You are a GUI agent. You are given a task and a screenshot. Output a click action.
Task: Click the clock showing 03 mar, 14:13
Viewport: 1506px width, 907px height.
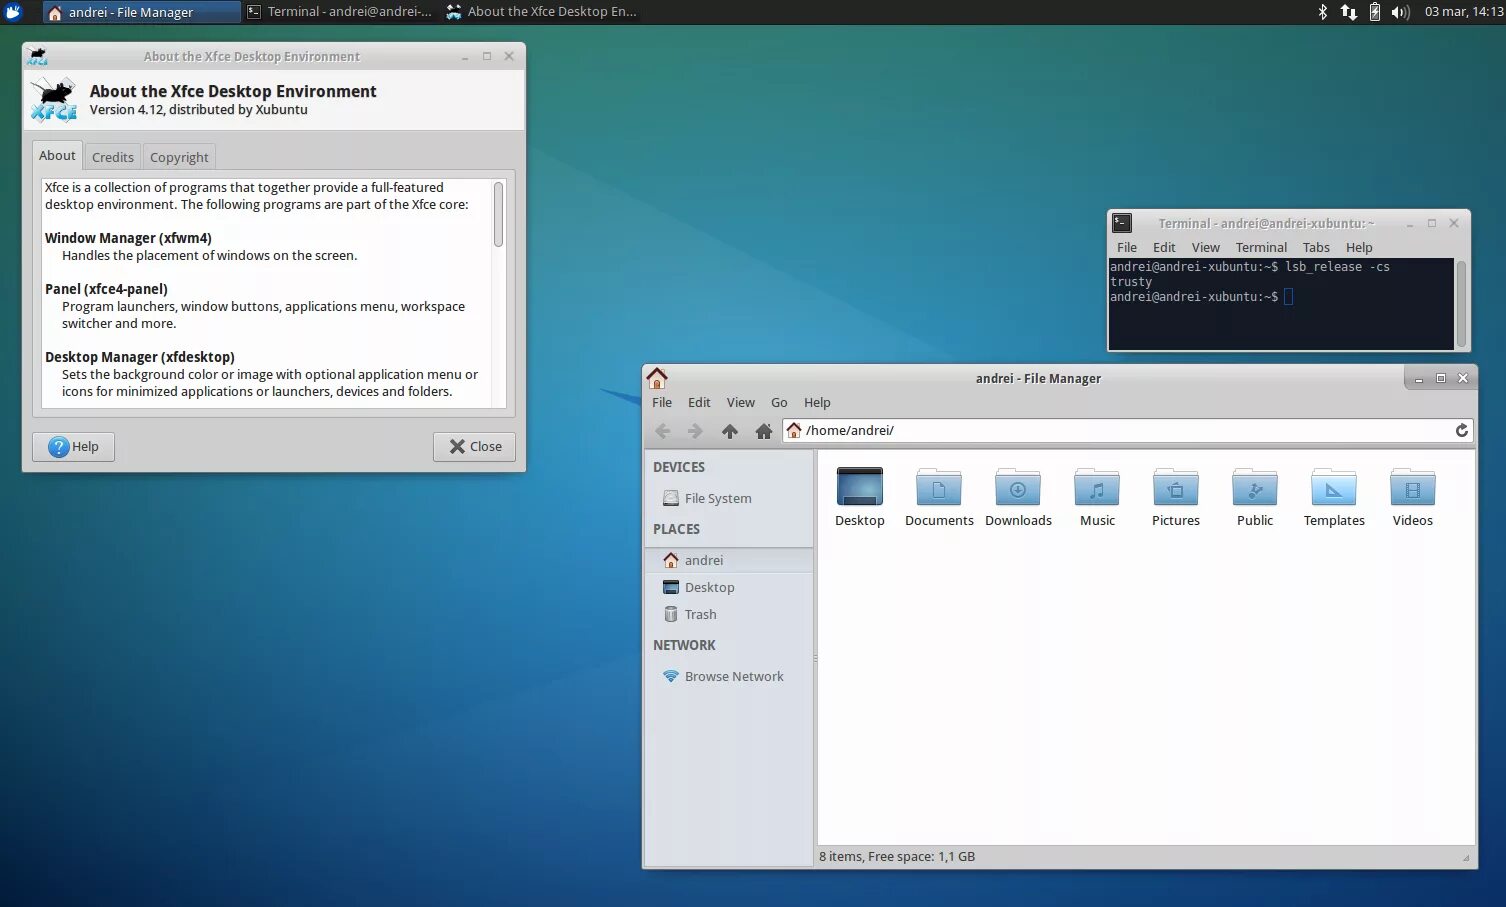[x=1463, y=12]
